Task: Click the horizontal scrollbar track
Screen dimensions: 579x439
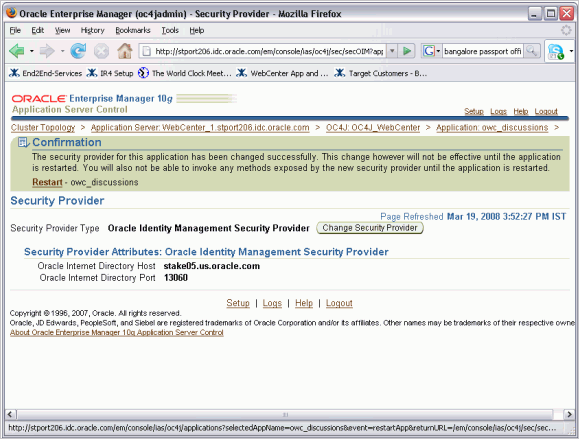Action: (x=285, y=414)
